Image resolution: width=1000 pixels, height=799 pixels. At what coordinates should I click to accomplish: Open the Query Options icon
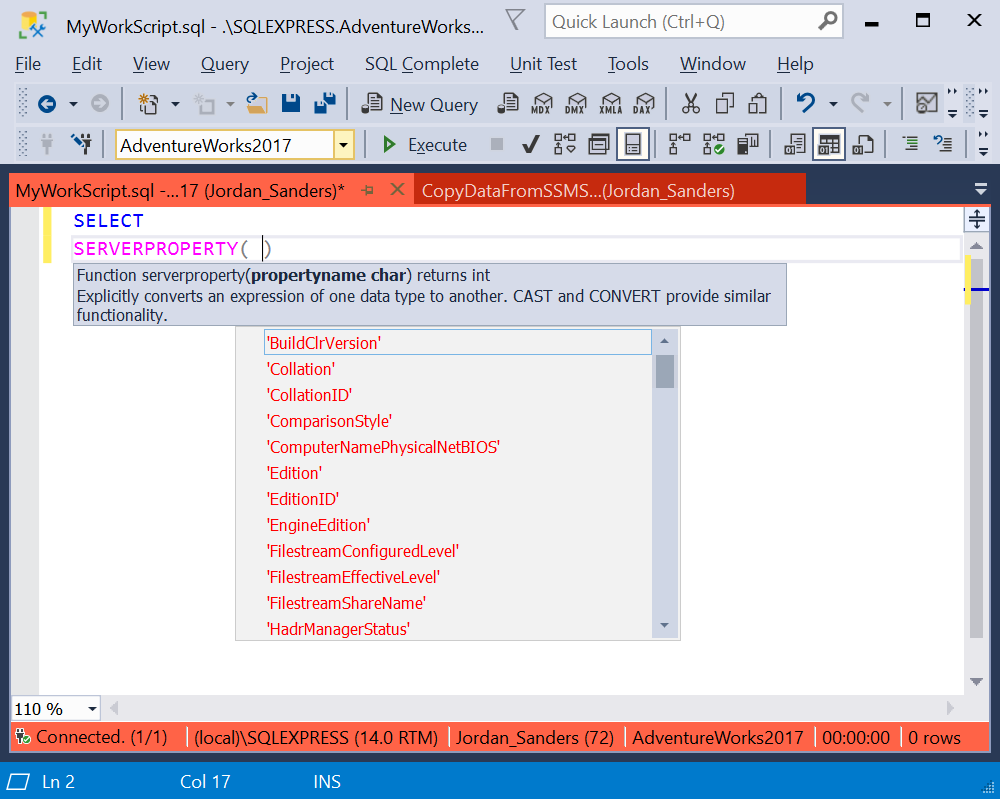[598, 145]
